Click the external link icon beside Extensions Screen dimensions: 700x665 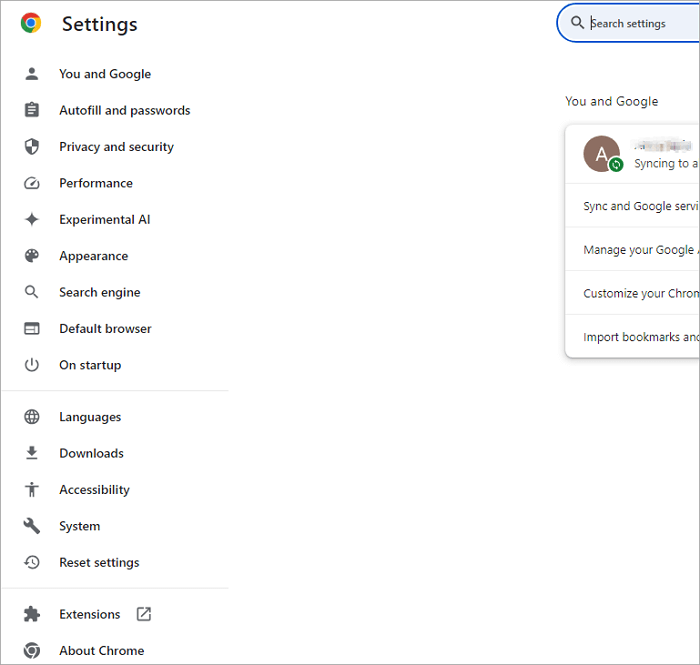point(144,614)
